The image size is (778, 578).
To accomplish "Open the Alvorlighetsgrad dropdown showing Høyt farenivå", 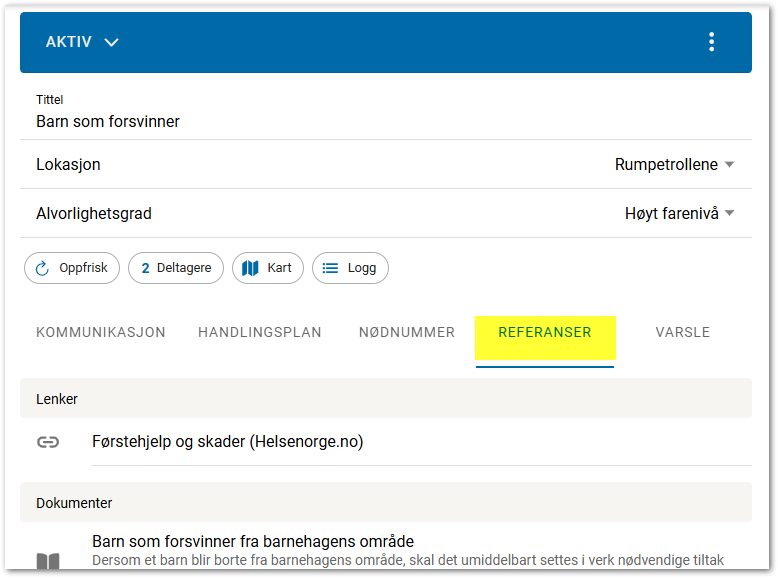I will pyautogui.click(x=680, y=213).
